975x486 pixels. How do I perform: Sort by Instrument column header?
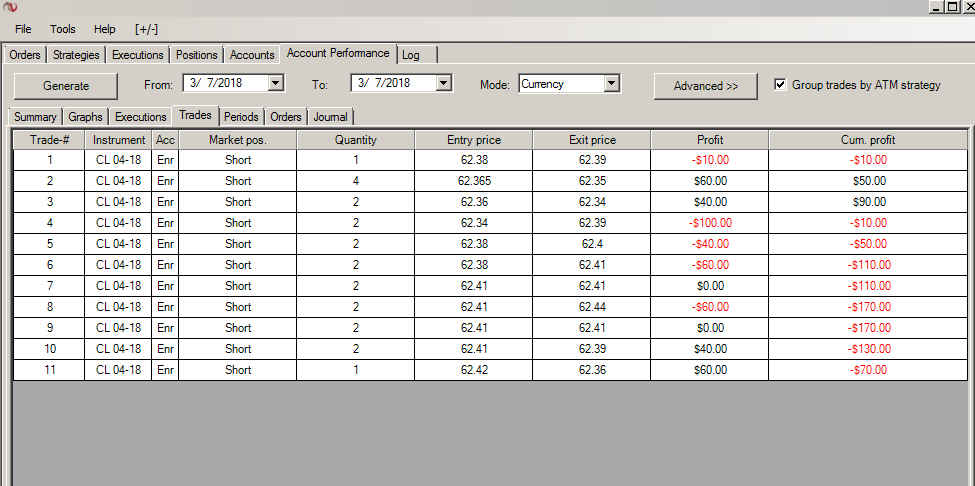[x=119, y=140]
